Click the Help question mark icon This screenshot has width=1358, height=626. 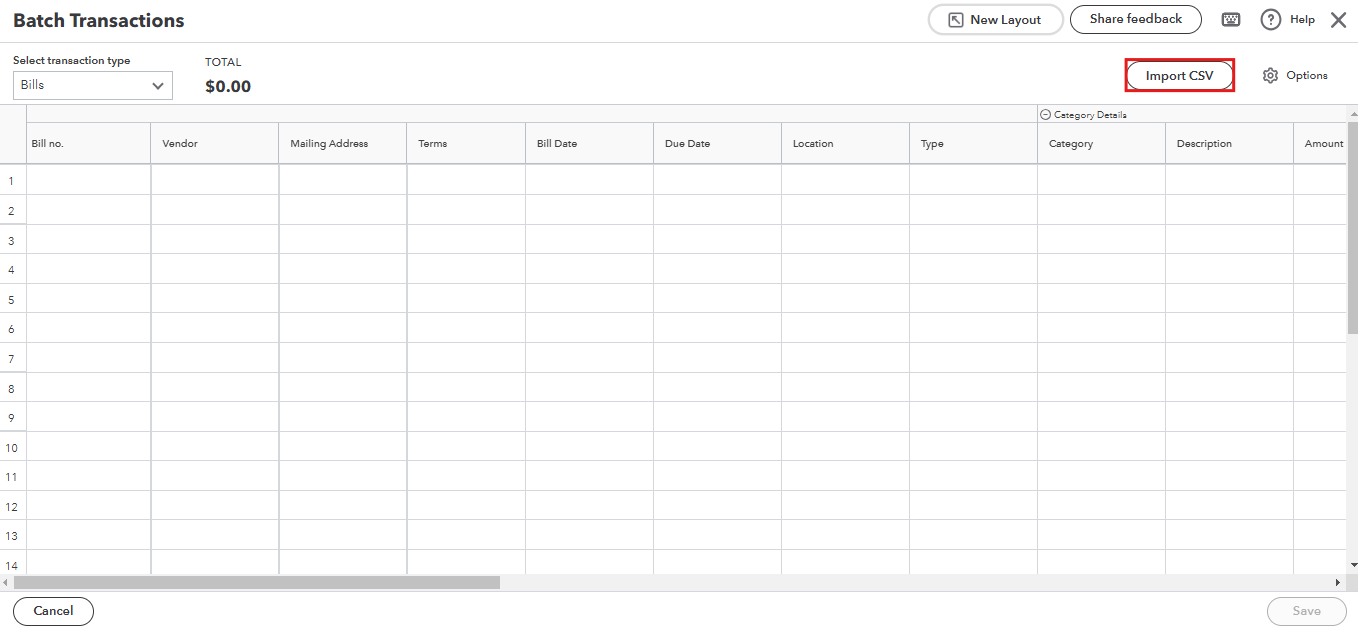[1271, 19]
